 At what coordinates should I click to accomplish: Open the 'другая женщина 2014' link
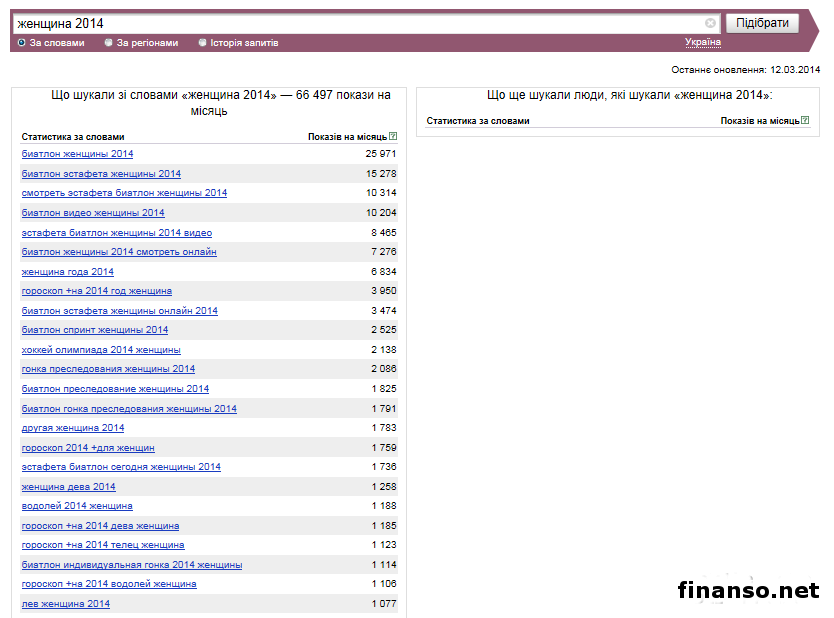(73, 428)
